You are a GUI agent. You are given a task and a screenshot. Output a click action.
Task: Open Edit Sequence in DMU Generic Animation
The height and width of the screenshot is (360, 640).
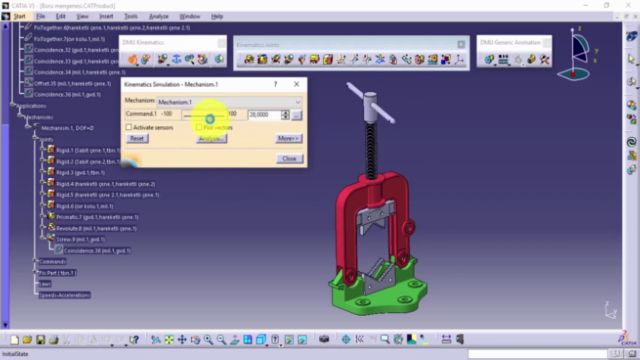504,60
